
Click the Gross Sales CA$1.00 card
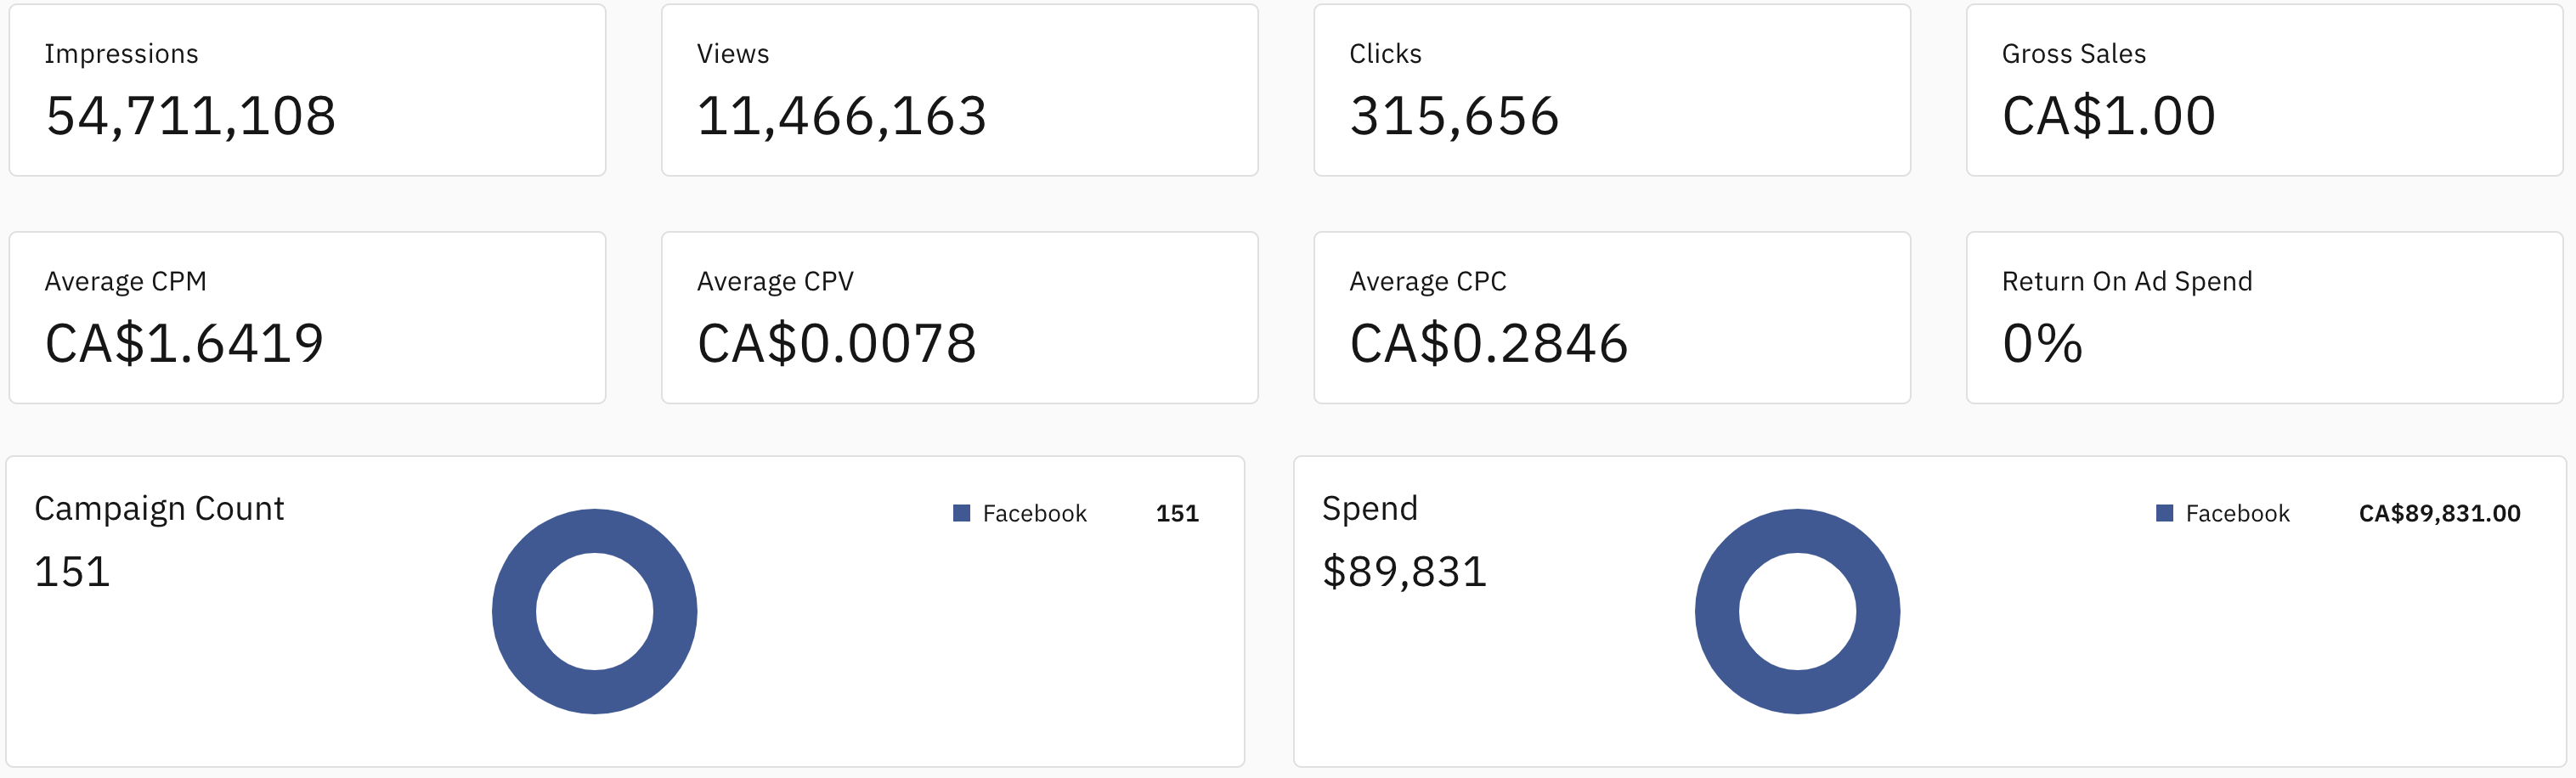(x=2264, y=90)
